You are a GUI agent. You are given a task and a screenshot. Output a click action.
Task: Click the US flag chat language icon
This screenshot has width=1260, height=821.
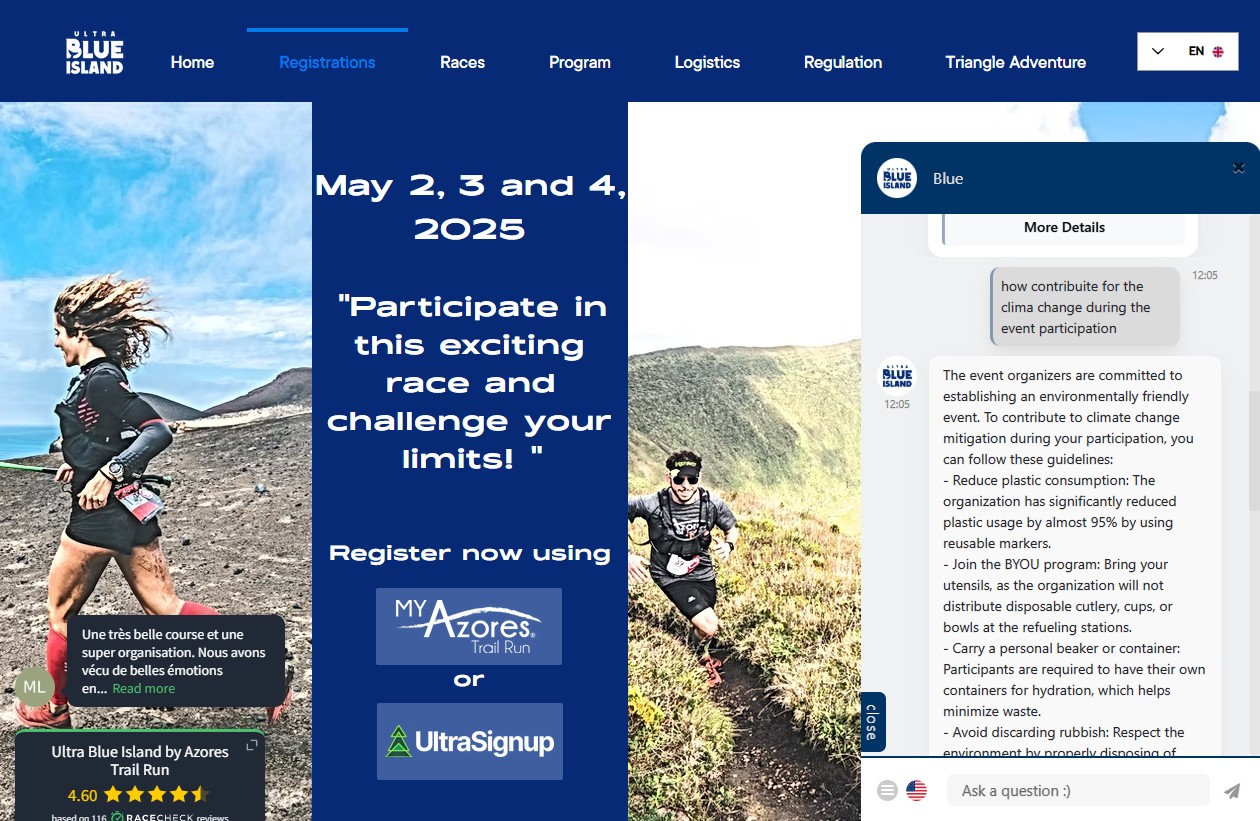916,791
